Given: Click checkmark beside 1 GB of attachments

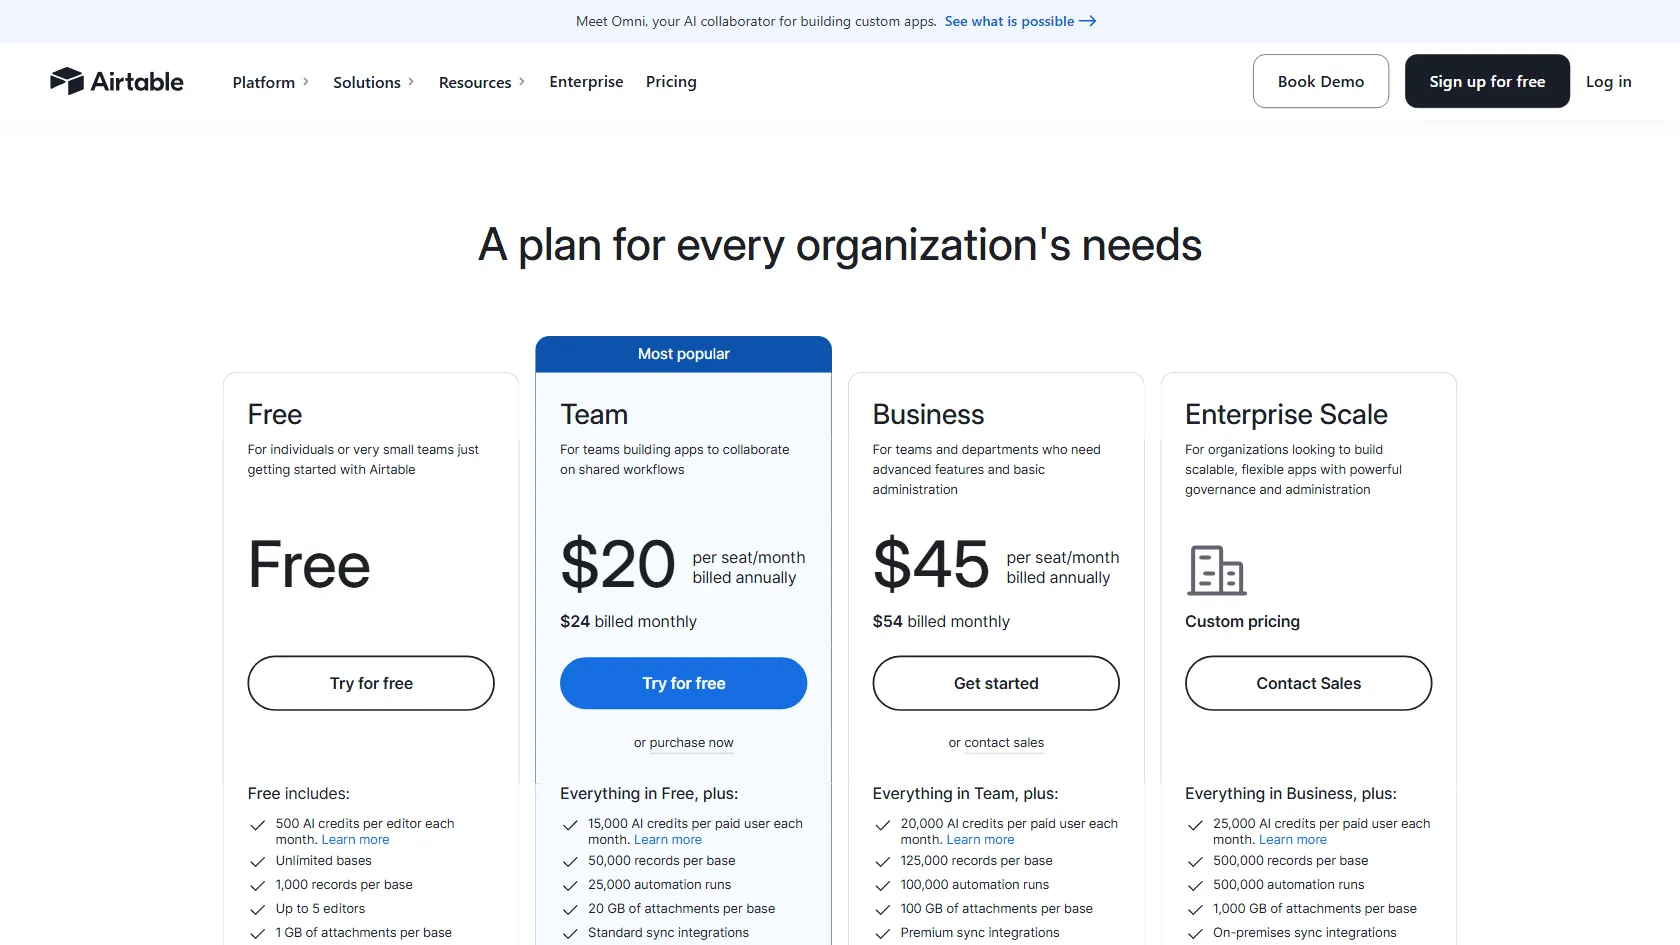Looking at the screenshot, I should tap(257, 933).
